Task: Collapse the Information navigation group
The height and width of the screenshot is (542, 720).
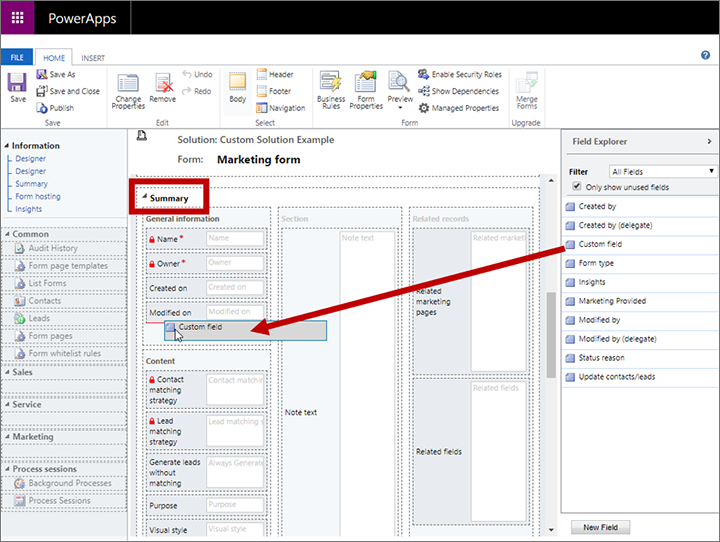Action: (7, 146)
